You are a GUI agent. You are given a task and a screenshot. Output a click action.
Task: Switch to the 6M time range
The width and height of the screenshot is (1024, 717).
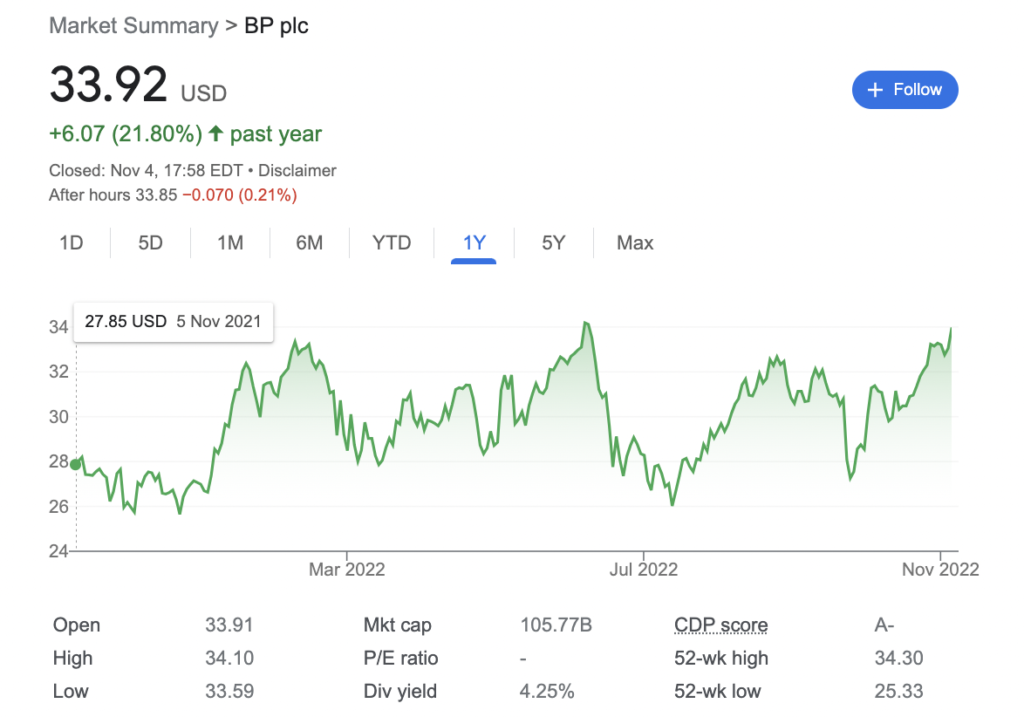click(x=310, y=243)
